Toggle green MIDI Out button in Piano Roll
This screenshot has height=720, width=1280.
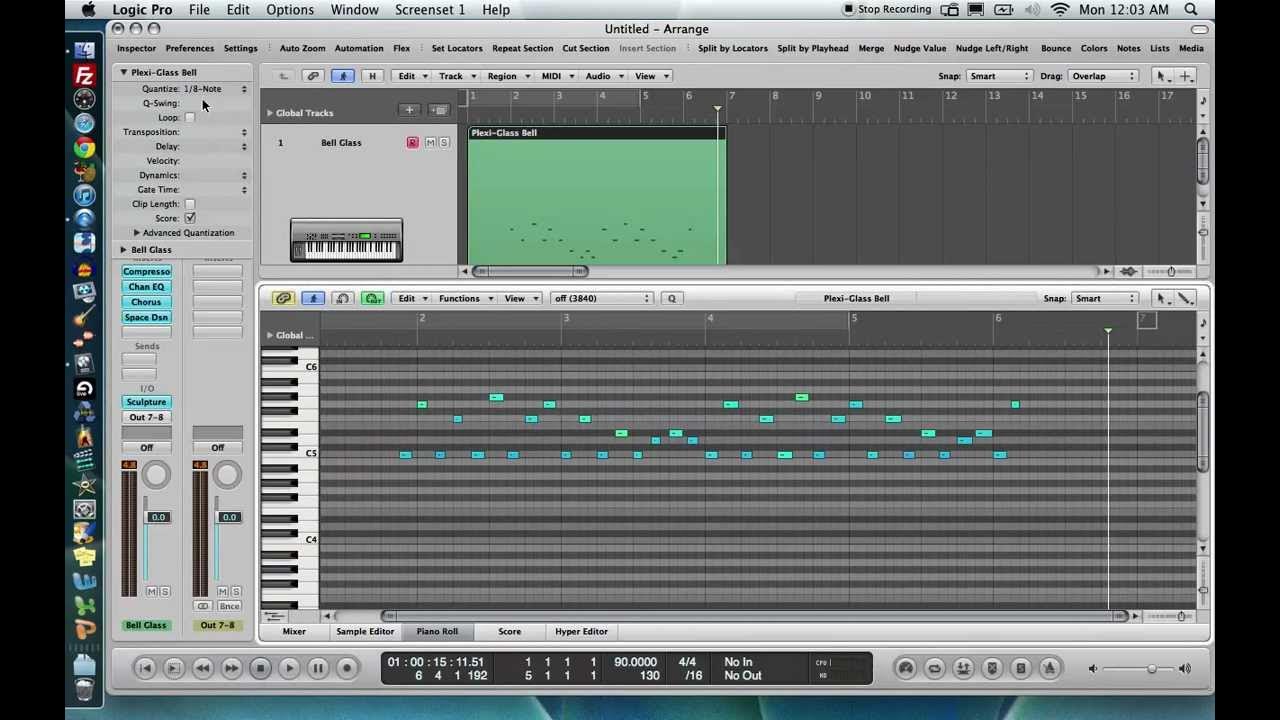coord(372,298)
